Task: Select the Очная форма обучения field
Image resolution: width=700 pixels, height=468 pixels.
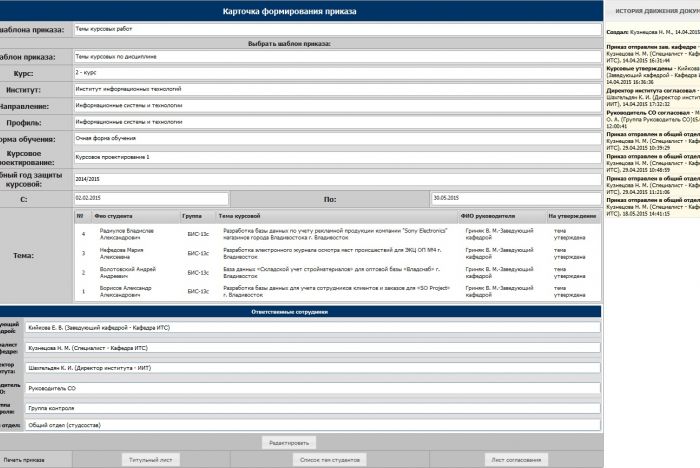Action: tap(336, 137)
